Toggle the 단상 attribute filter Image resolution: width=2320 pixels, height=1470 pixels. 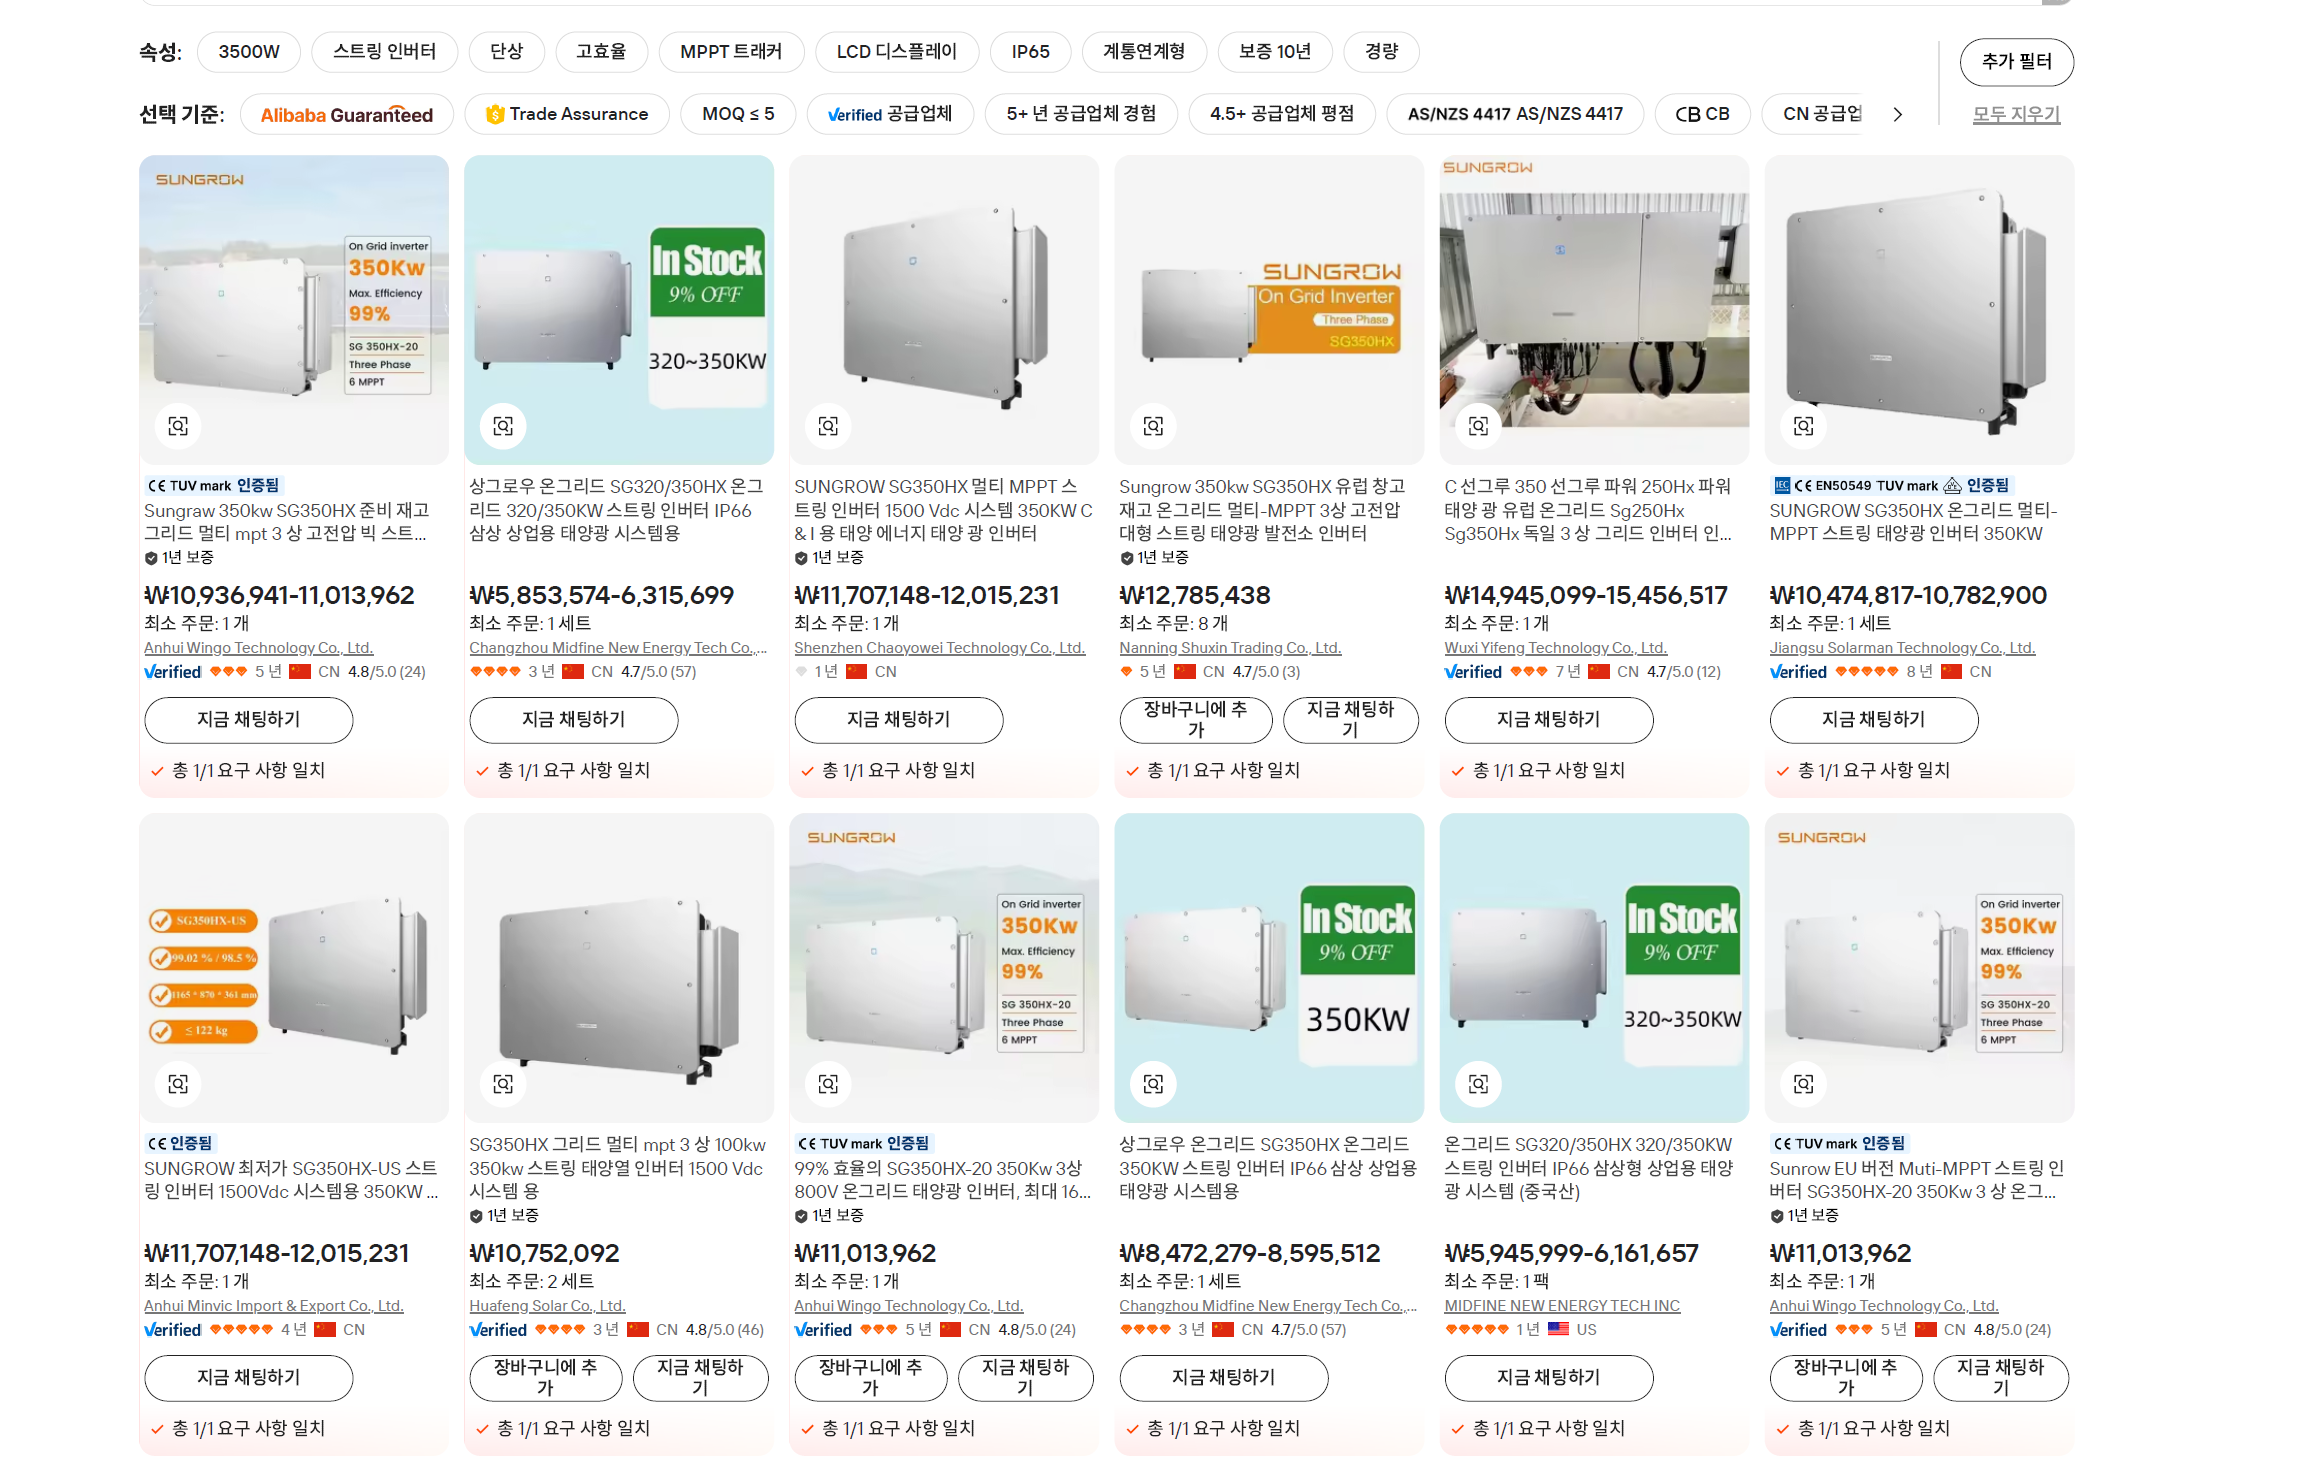click(506, 52)
